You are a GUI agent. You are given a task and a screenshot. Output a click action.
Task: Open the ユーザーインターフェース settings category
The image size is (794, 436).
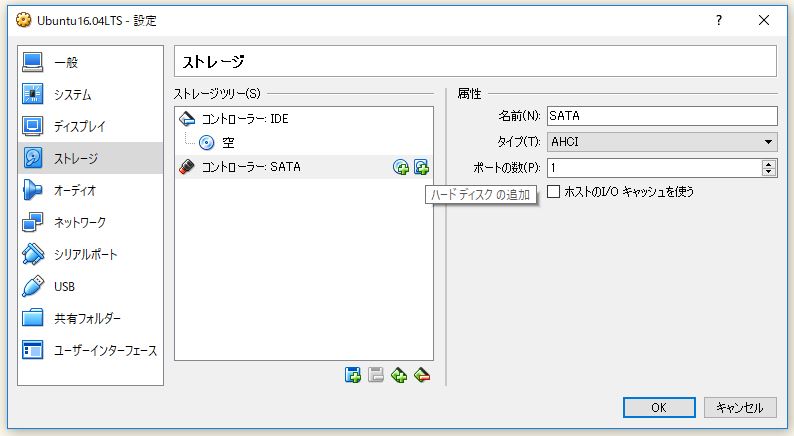pyautogui.click(x=90, y=350)
